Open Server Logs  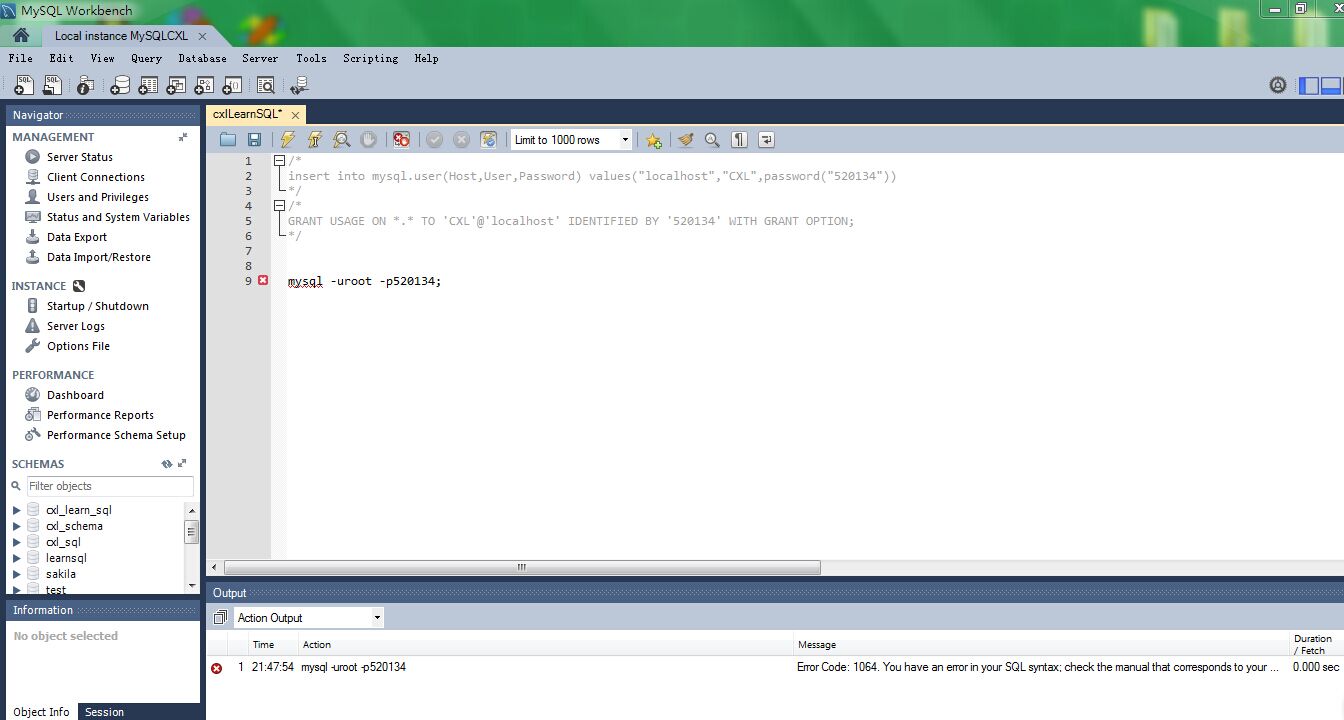click(76, 326)
